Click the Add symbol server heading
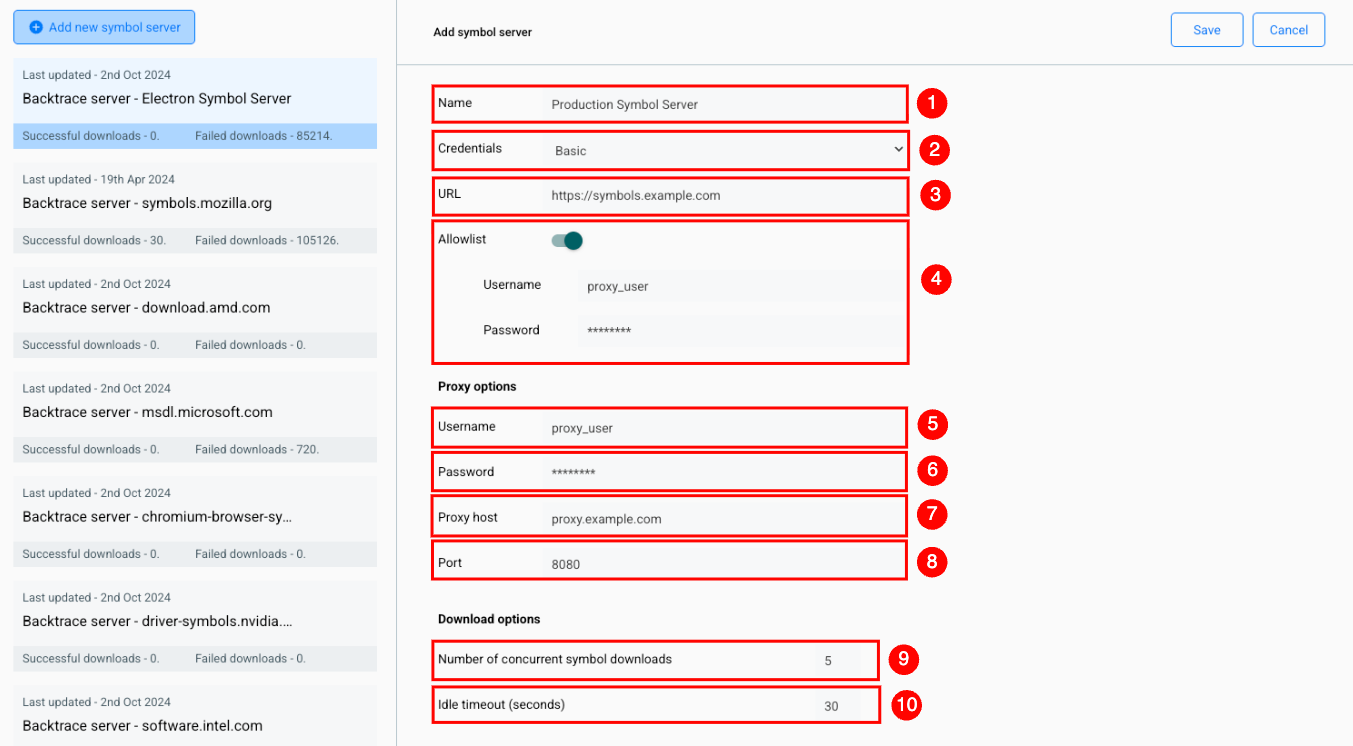 click(x=482, y=32)
